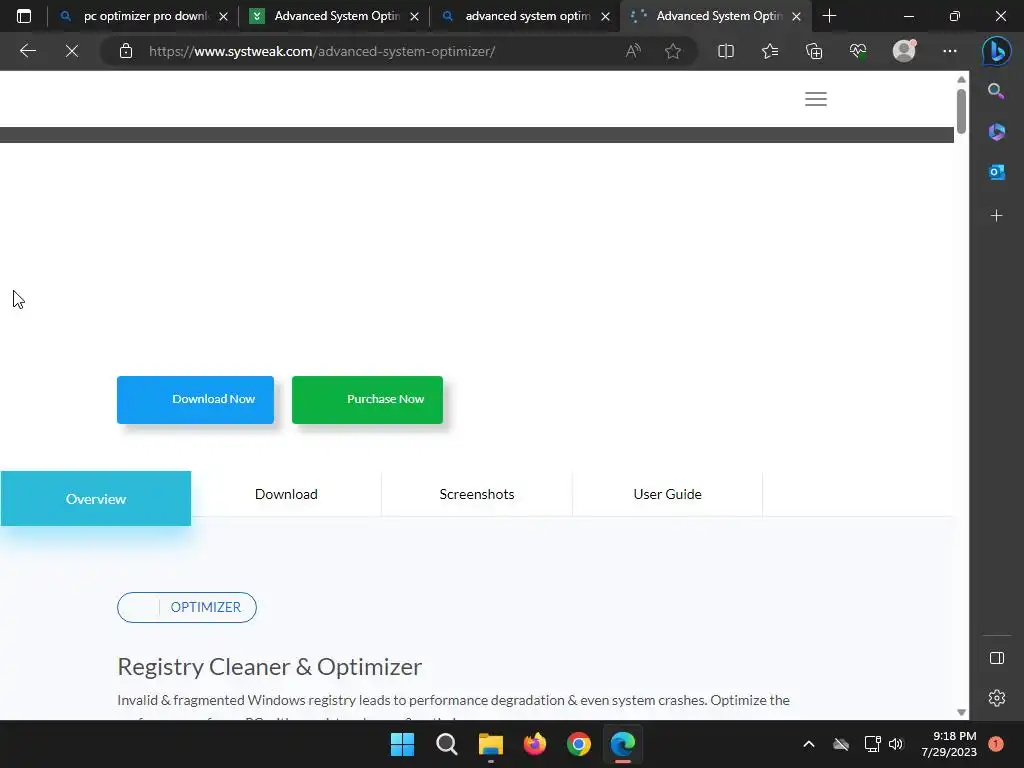
Task: Open sidebar Search tool
Action: point(996,91)
